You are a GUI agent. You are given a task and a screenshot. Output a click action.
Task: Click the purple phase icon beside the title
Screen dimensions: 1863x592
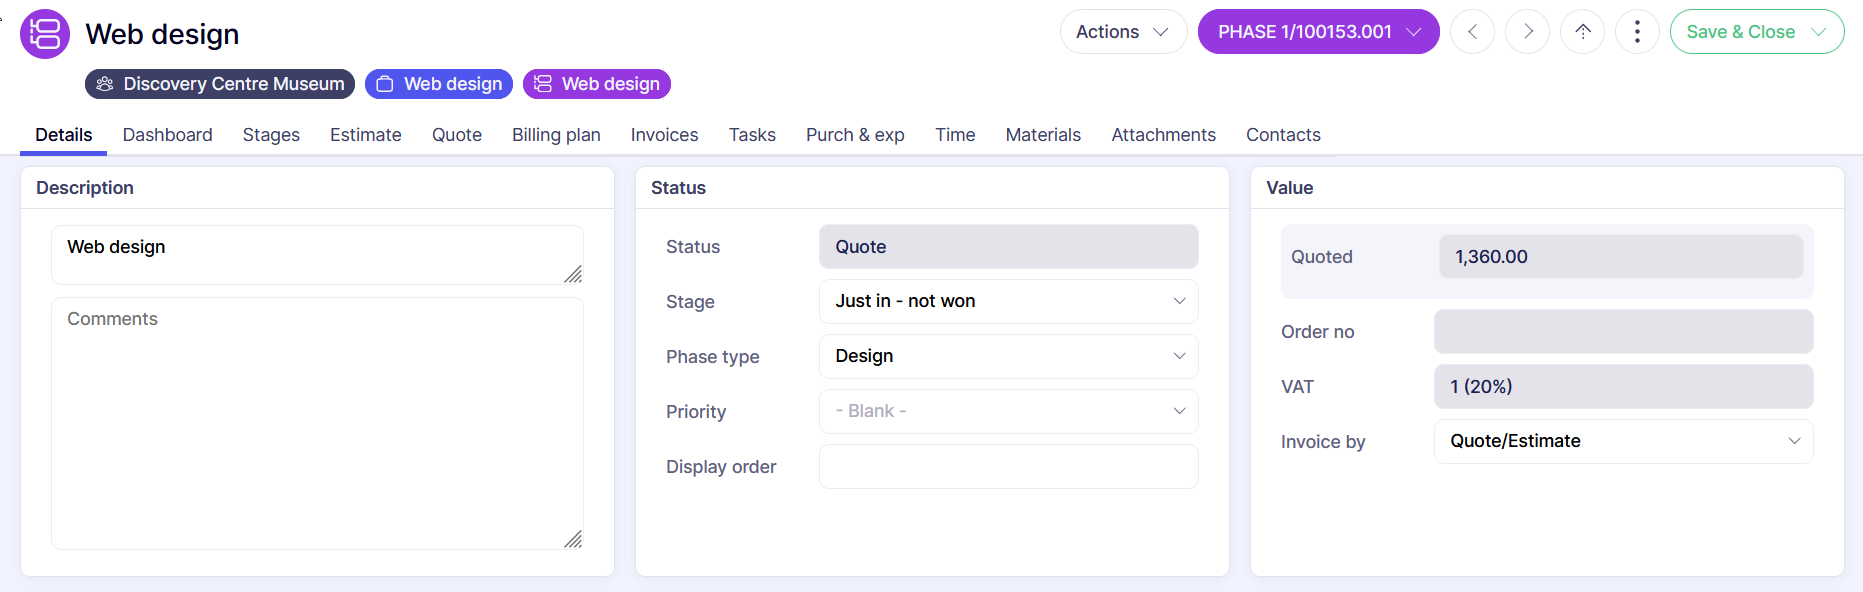point(45,34)
